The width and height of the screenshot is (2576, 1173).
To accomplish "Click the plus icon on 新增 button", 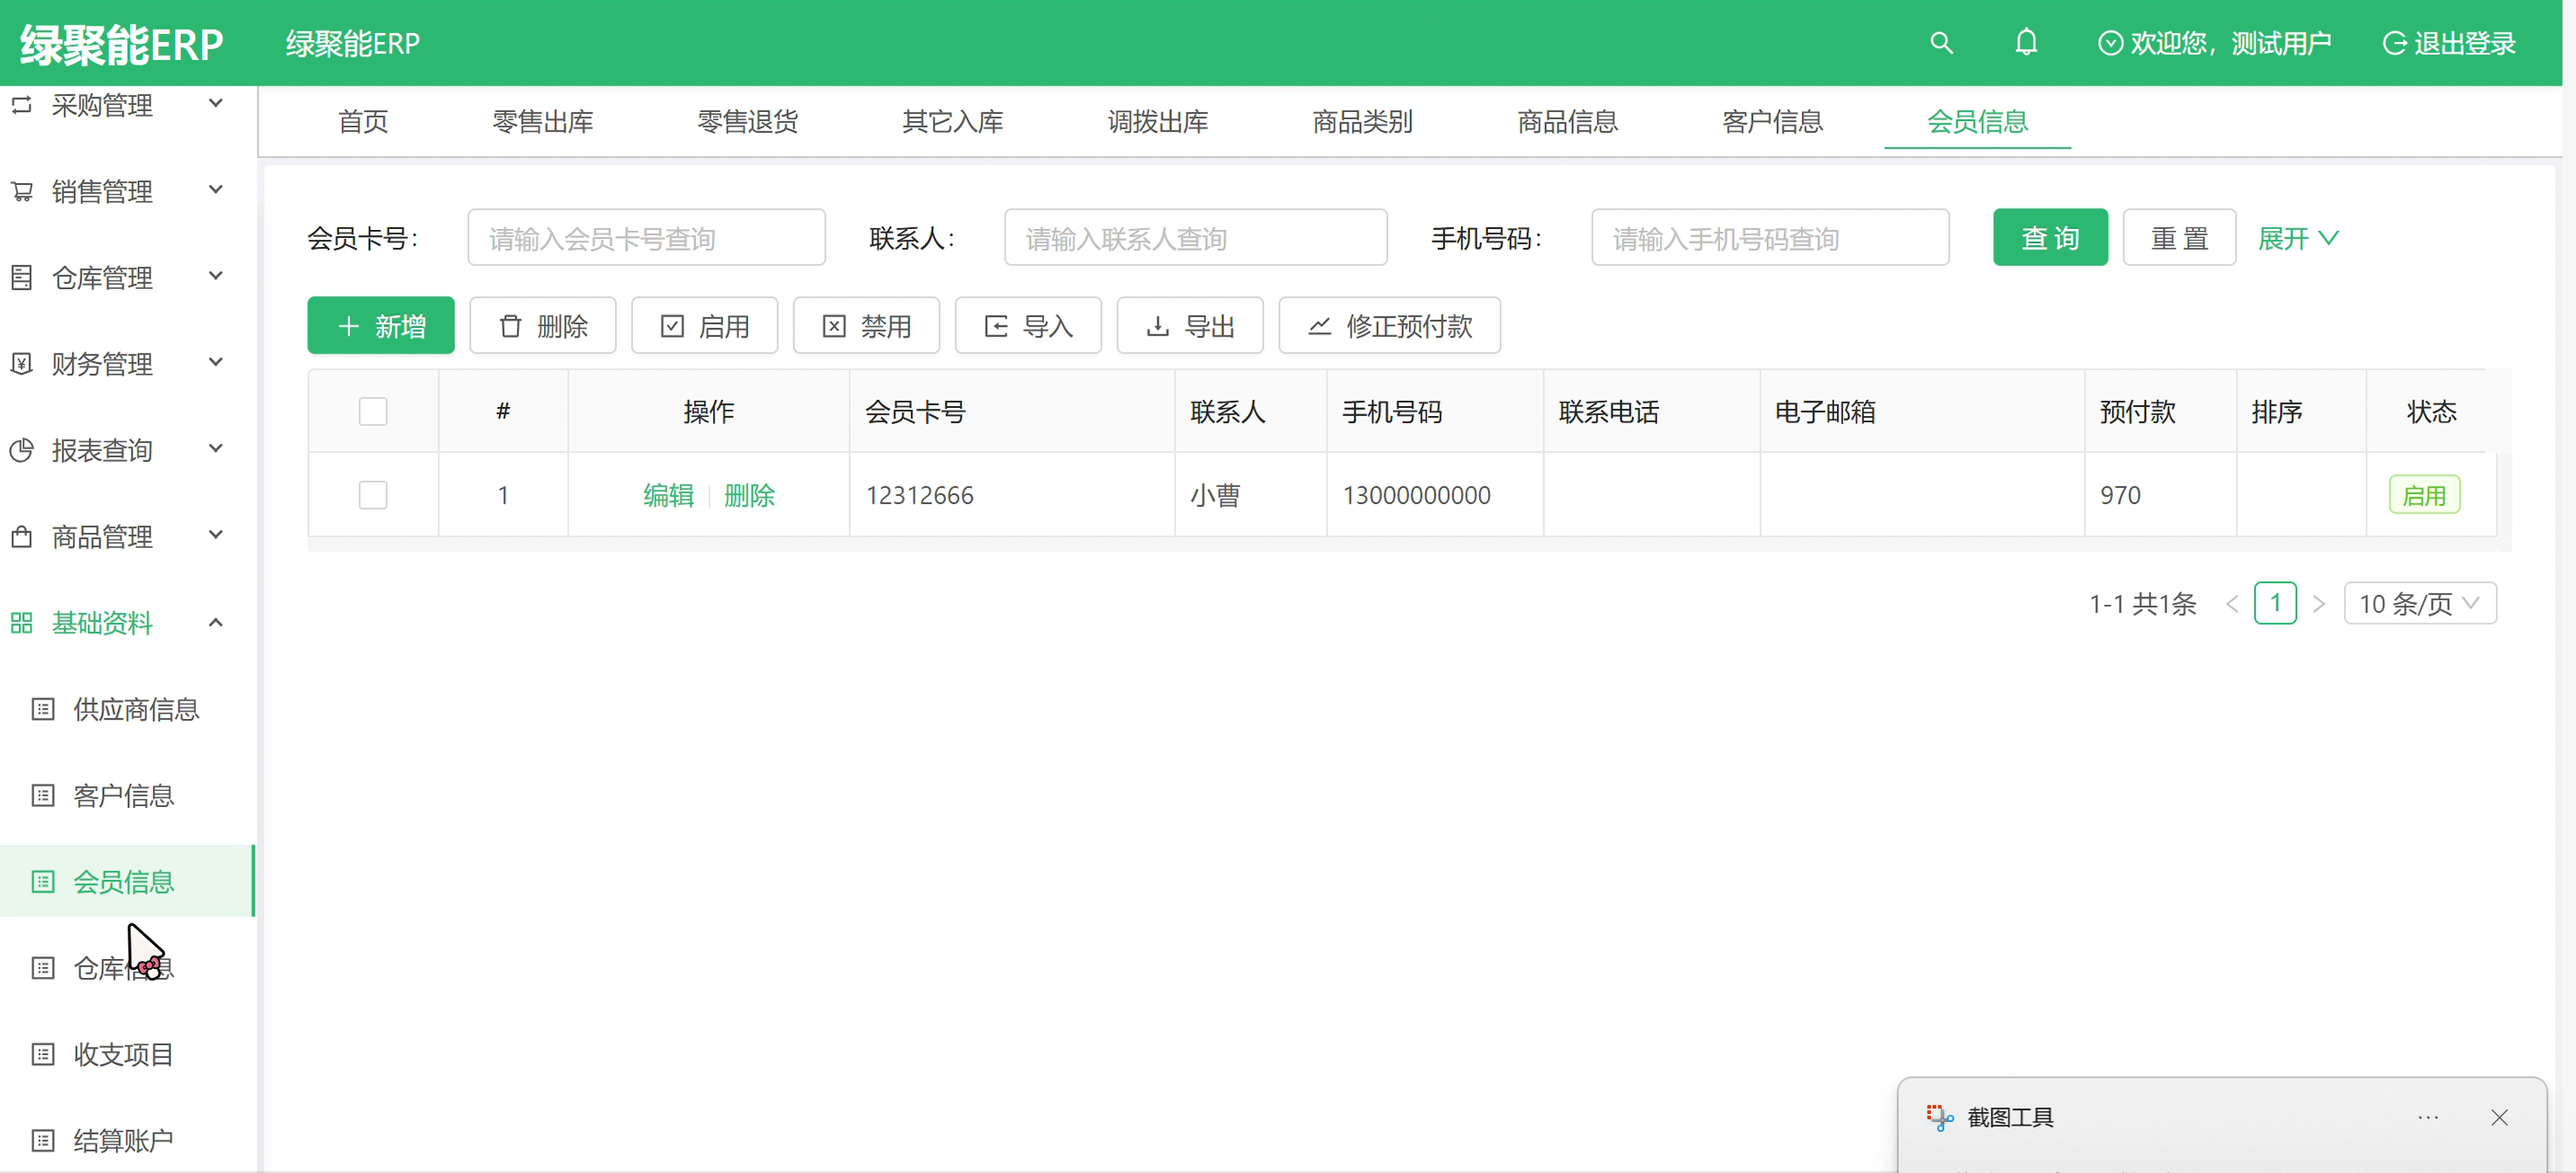I will coord(348,325).
